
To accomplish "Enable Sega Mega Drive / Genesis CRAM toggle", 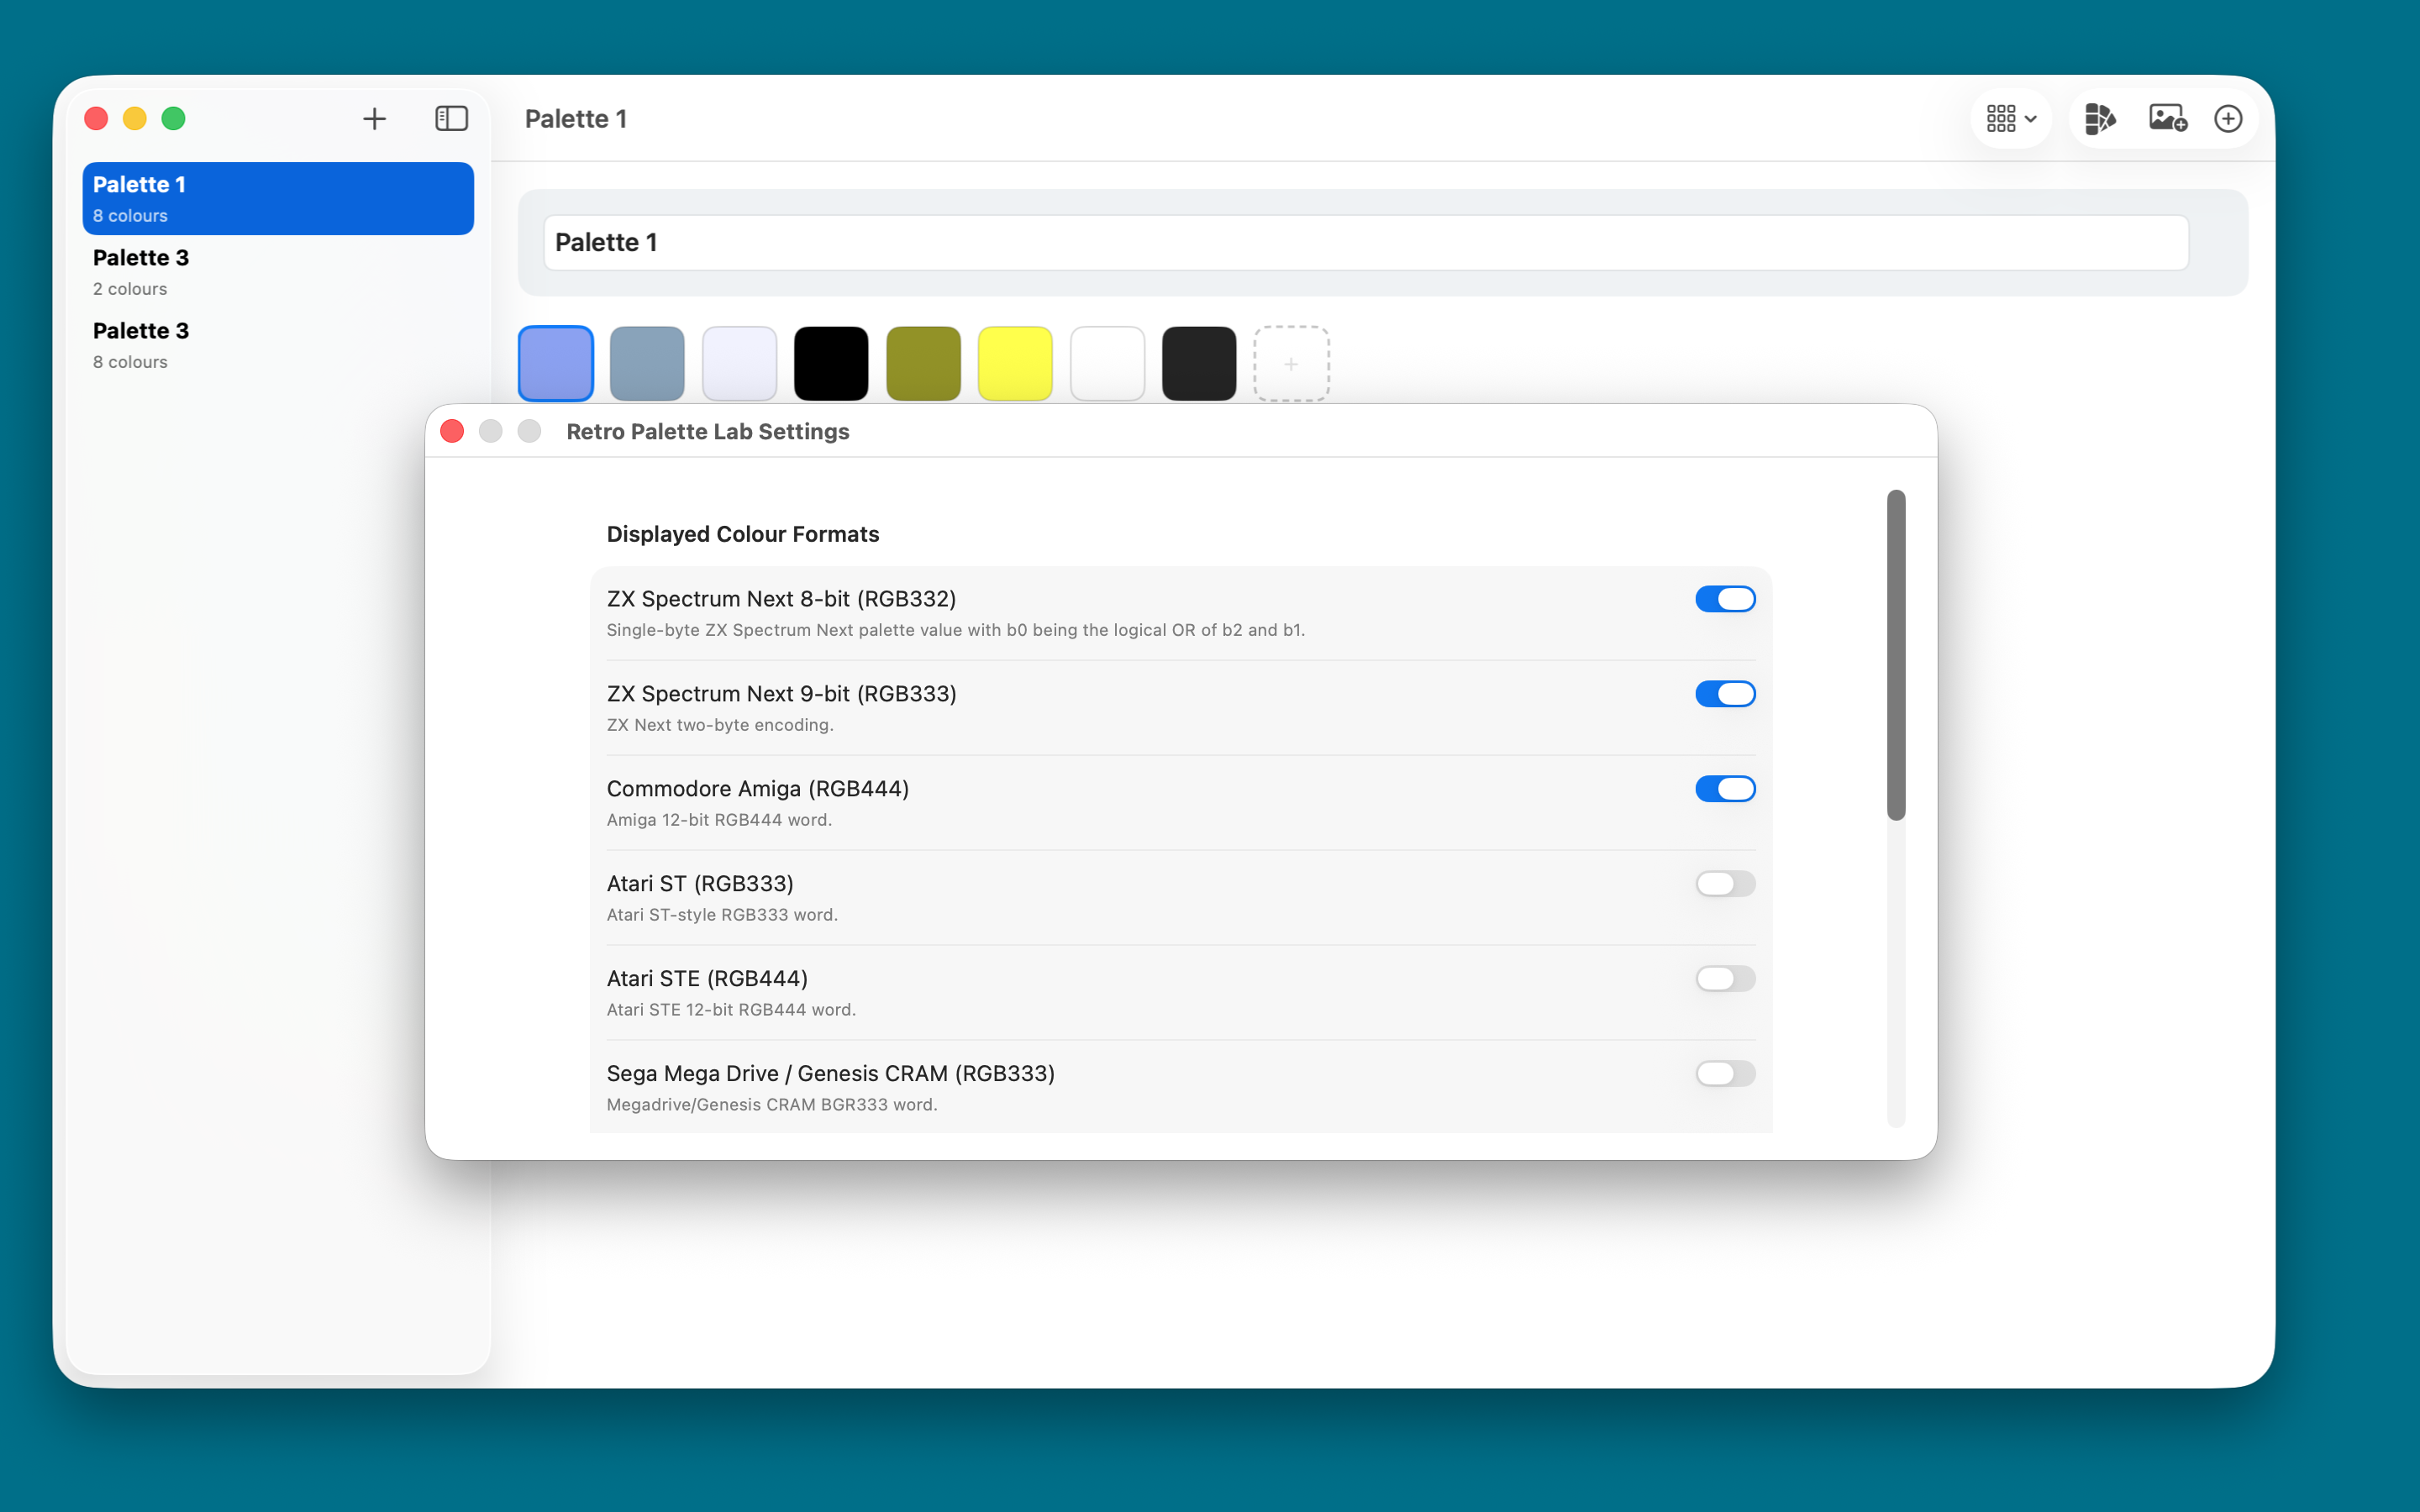I will pyautogui.click(x=1725, y=1074).
